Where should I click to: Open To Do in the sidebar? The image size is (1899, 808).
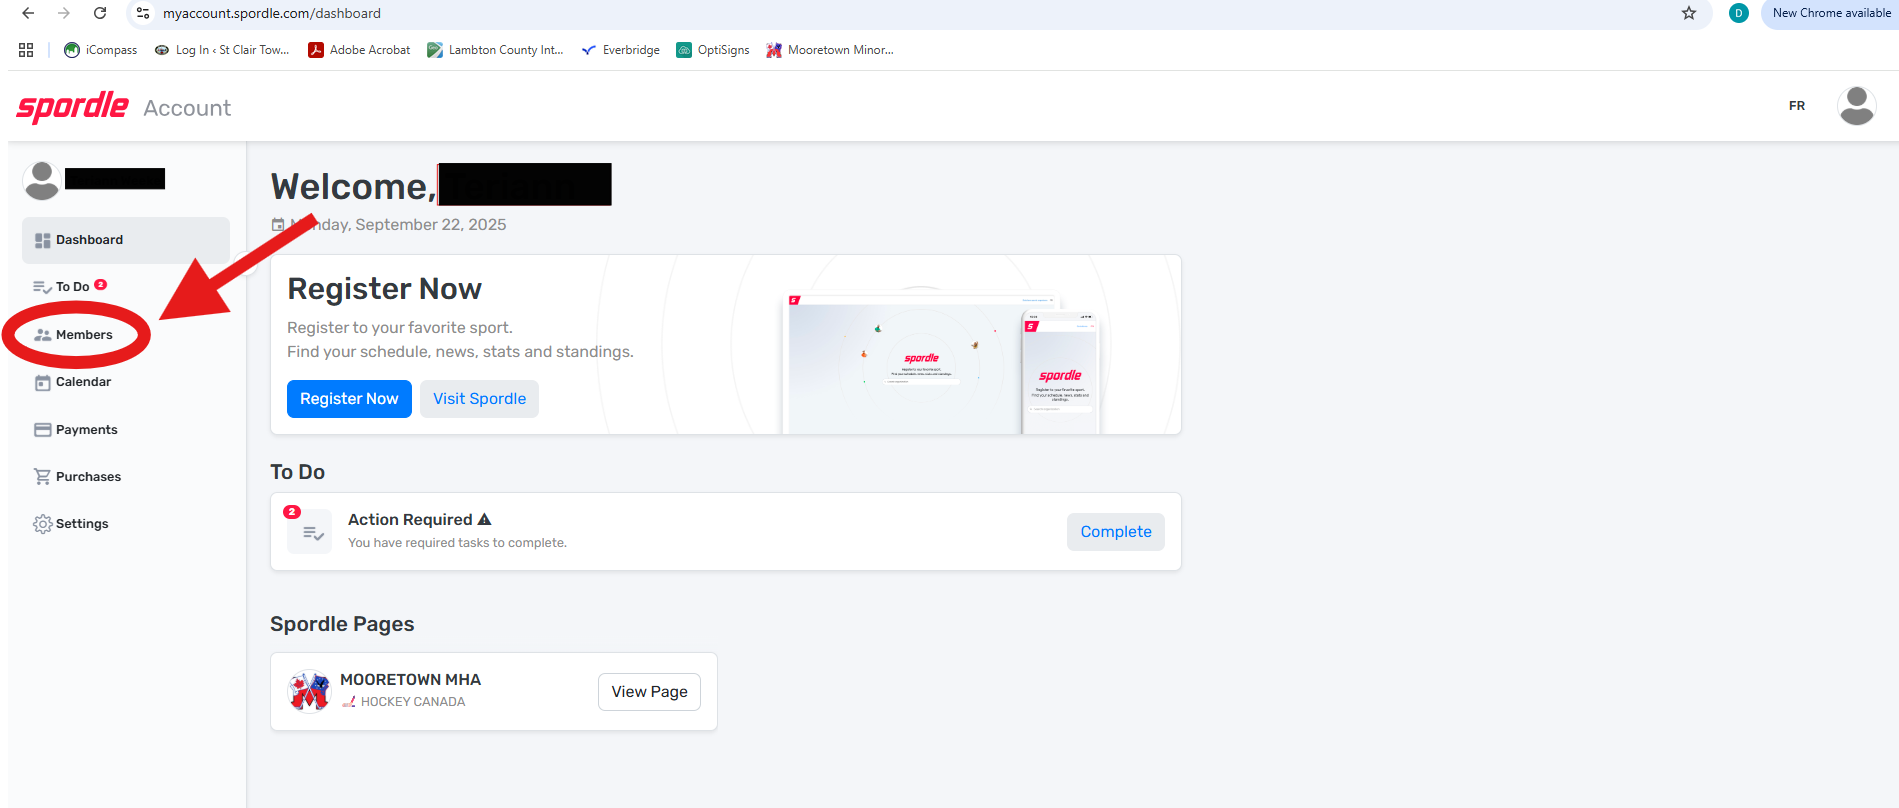coord(70,287)
